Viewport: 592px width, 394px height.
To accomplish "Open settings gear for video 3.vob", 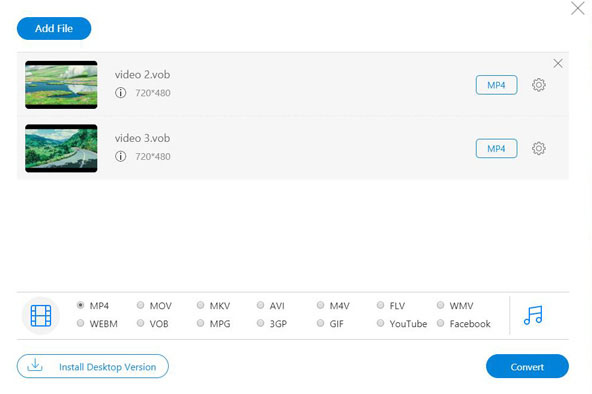I will [538, 148].
